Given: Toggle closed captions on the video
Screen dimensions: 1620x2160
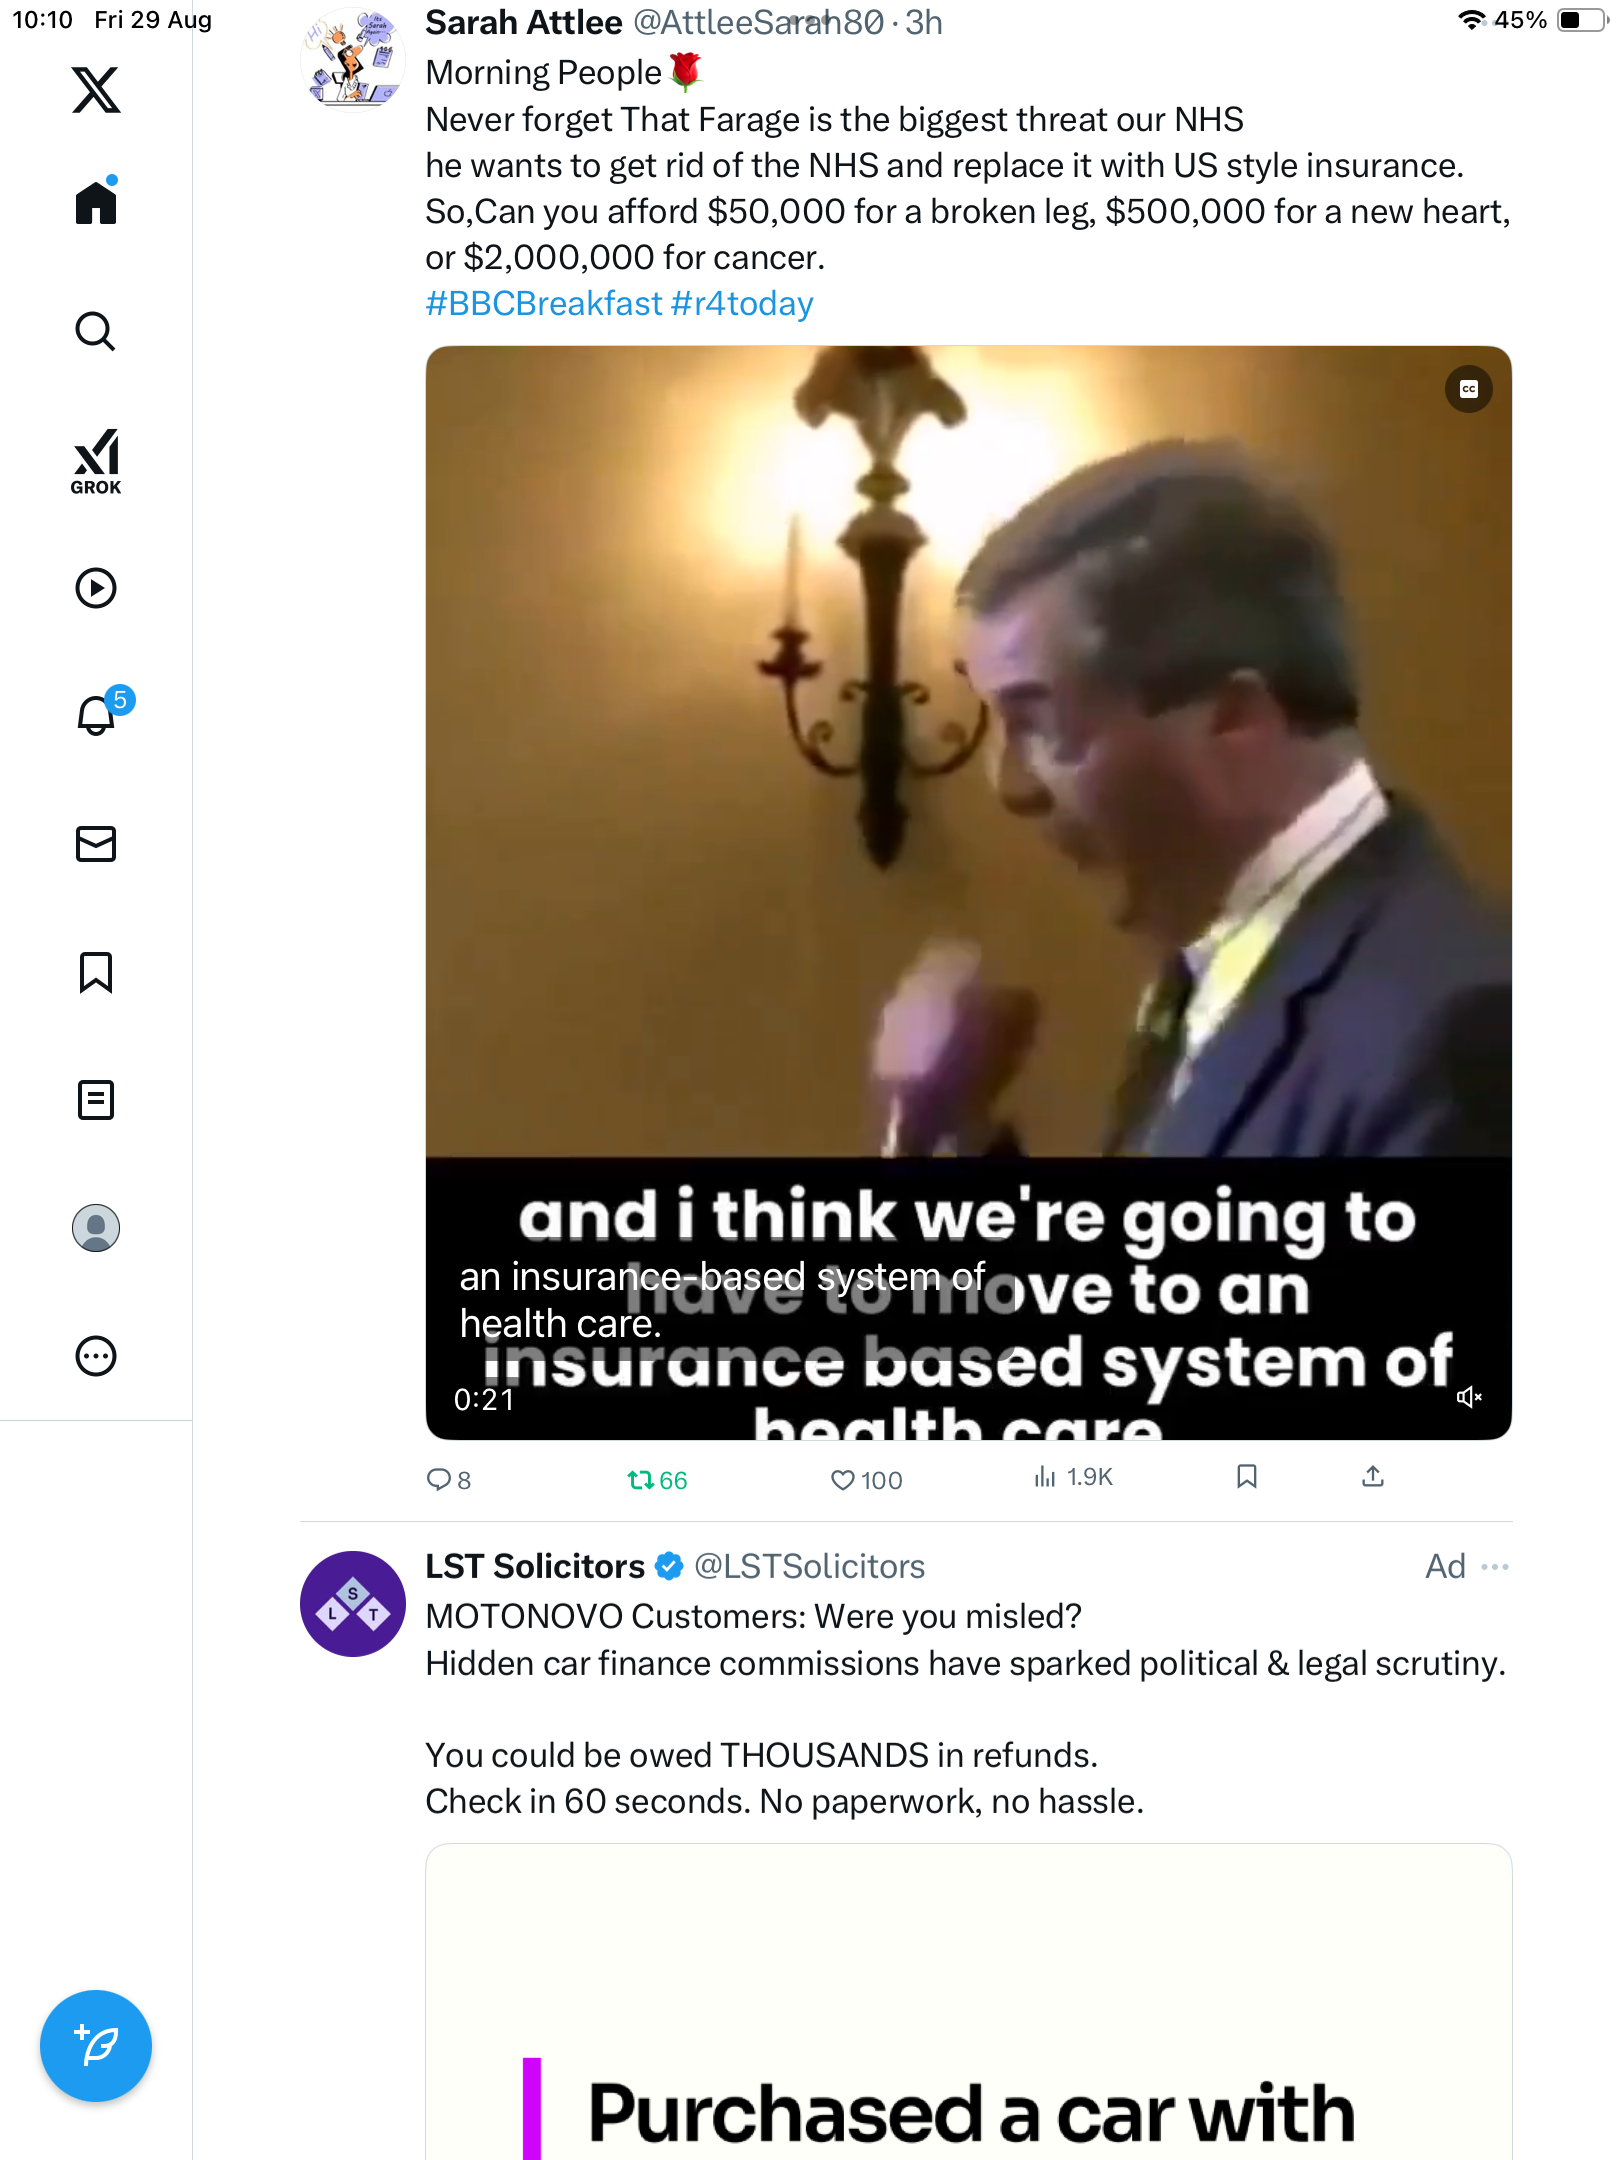Looking at the screenshot, I should 1468,389.
